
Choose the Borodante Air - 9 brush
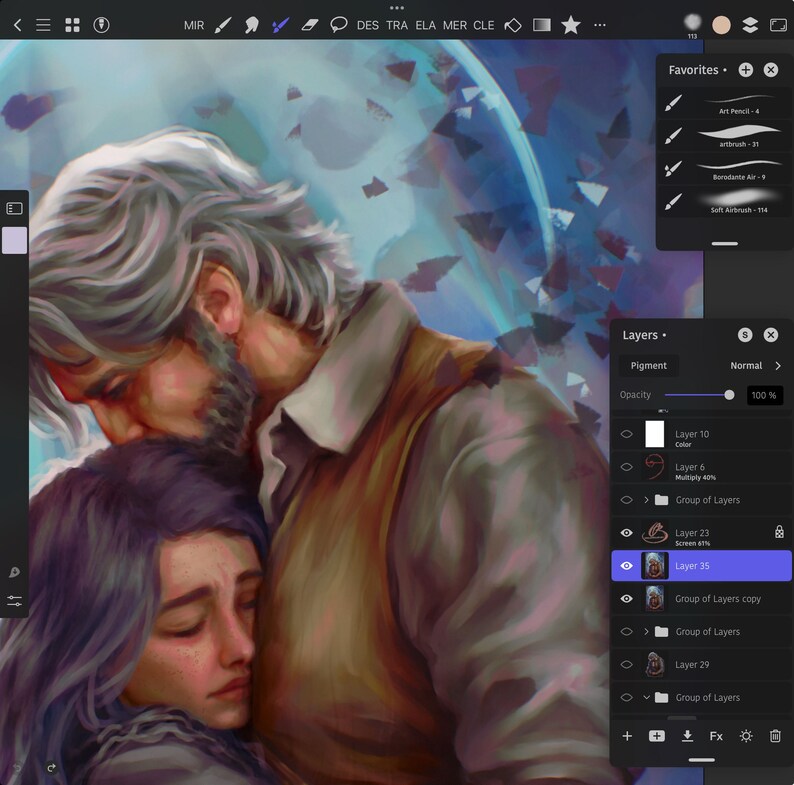click(x=724, y=169)
